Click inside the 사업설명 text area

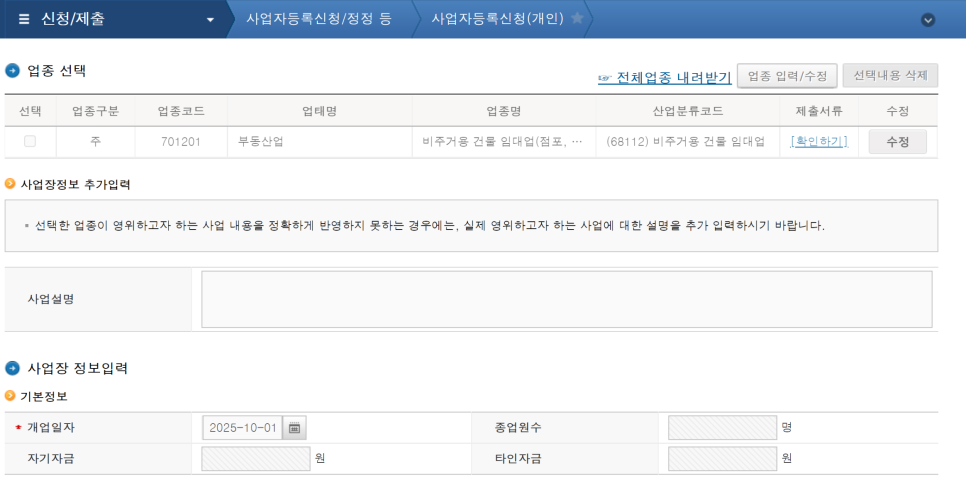point(566,299)
